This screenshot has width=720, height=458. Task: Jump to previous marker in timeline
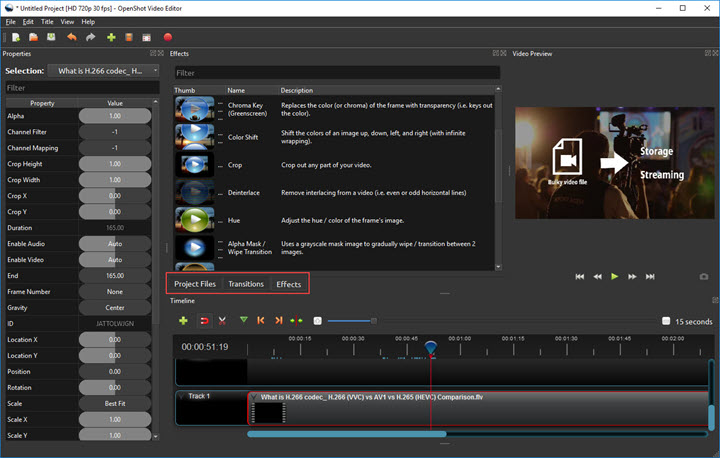click(x=261, y=321)
